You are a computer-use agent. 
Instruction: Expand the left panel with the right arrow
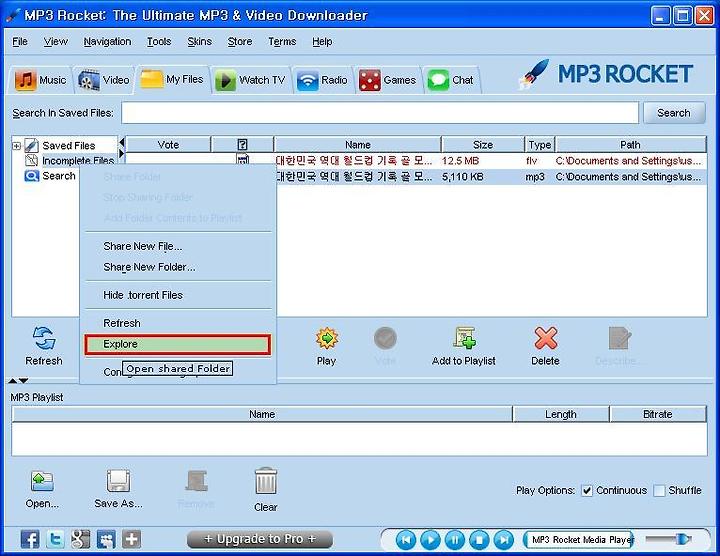click(x=122, y=153)
